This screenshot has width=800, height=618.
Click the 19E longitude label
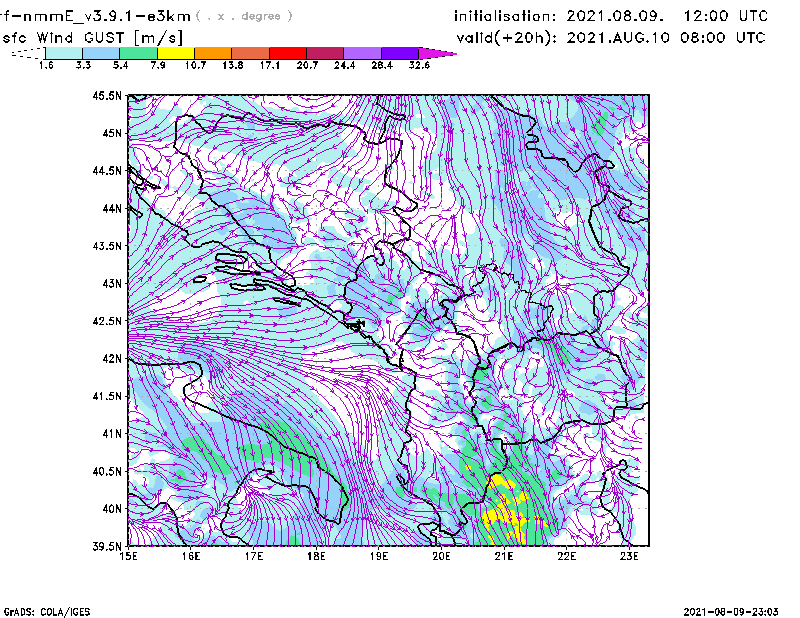pos(379,556)
